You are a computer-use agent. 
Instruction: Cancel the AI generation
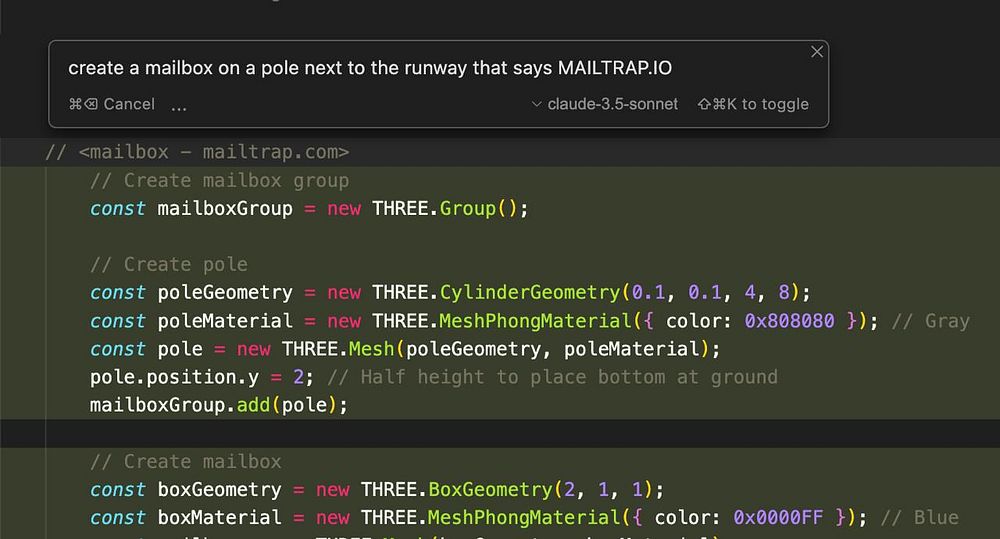112,104
